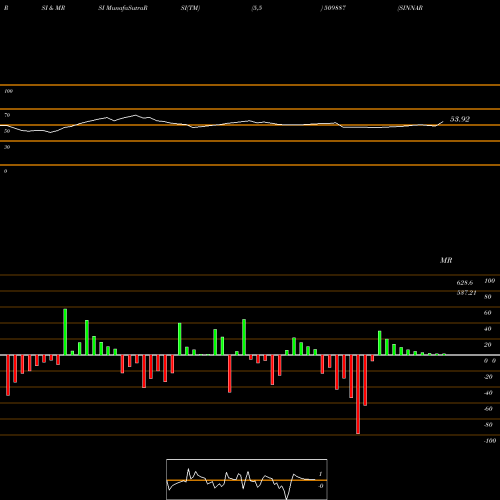Click the -60 label on right MR axis

[x=488, y=409]
